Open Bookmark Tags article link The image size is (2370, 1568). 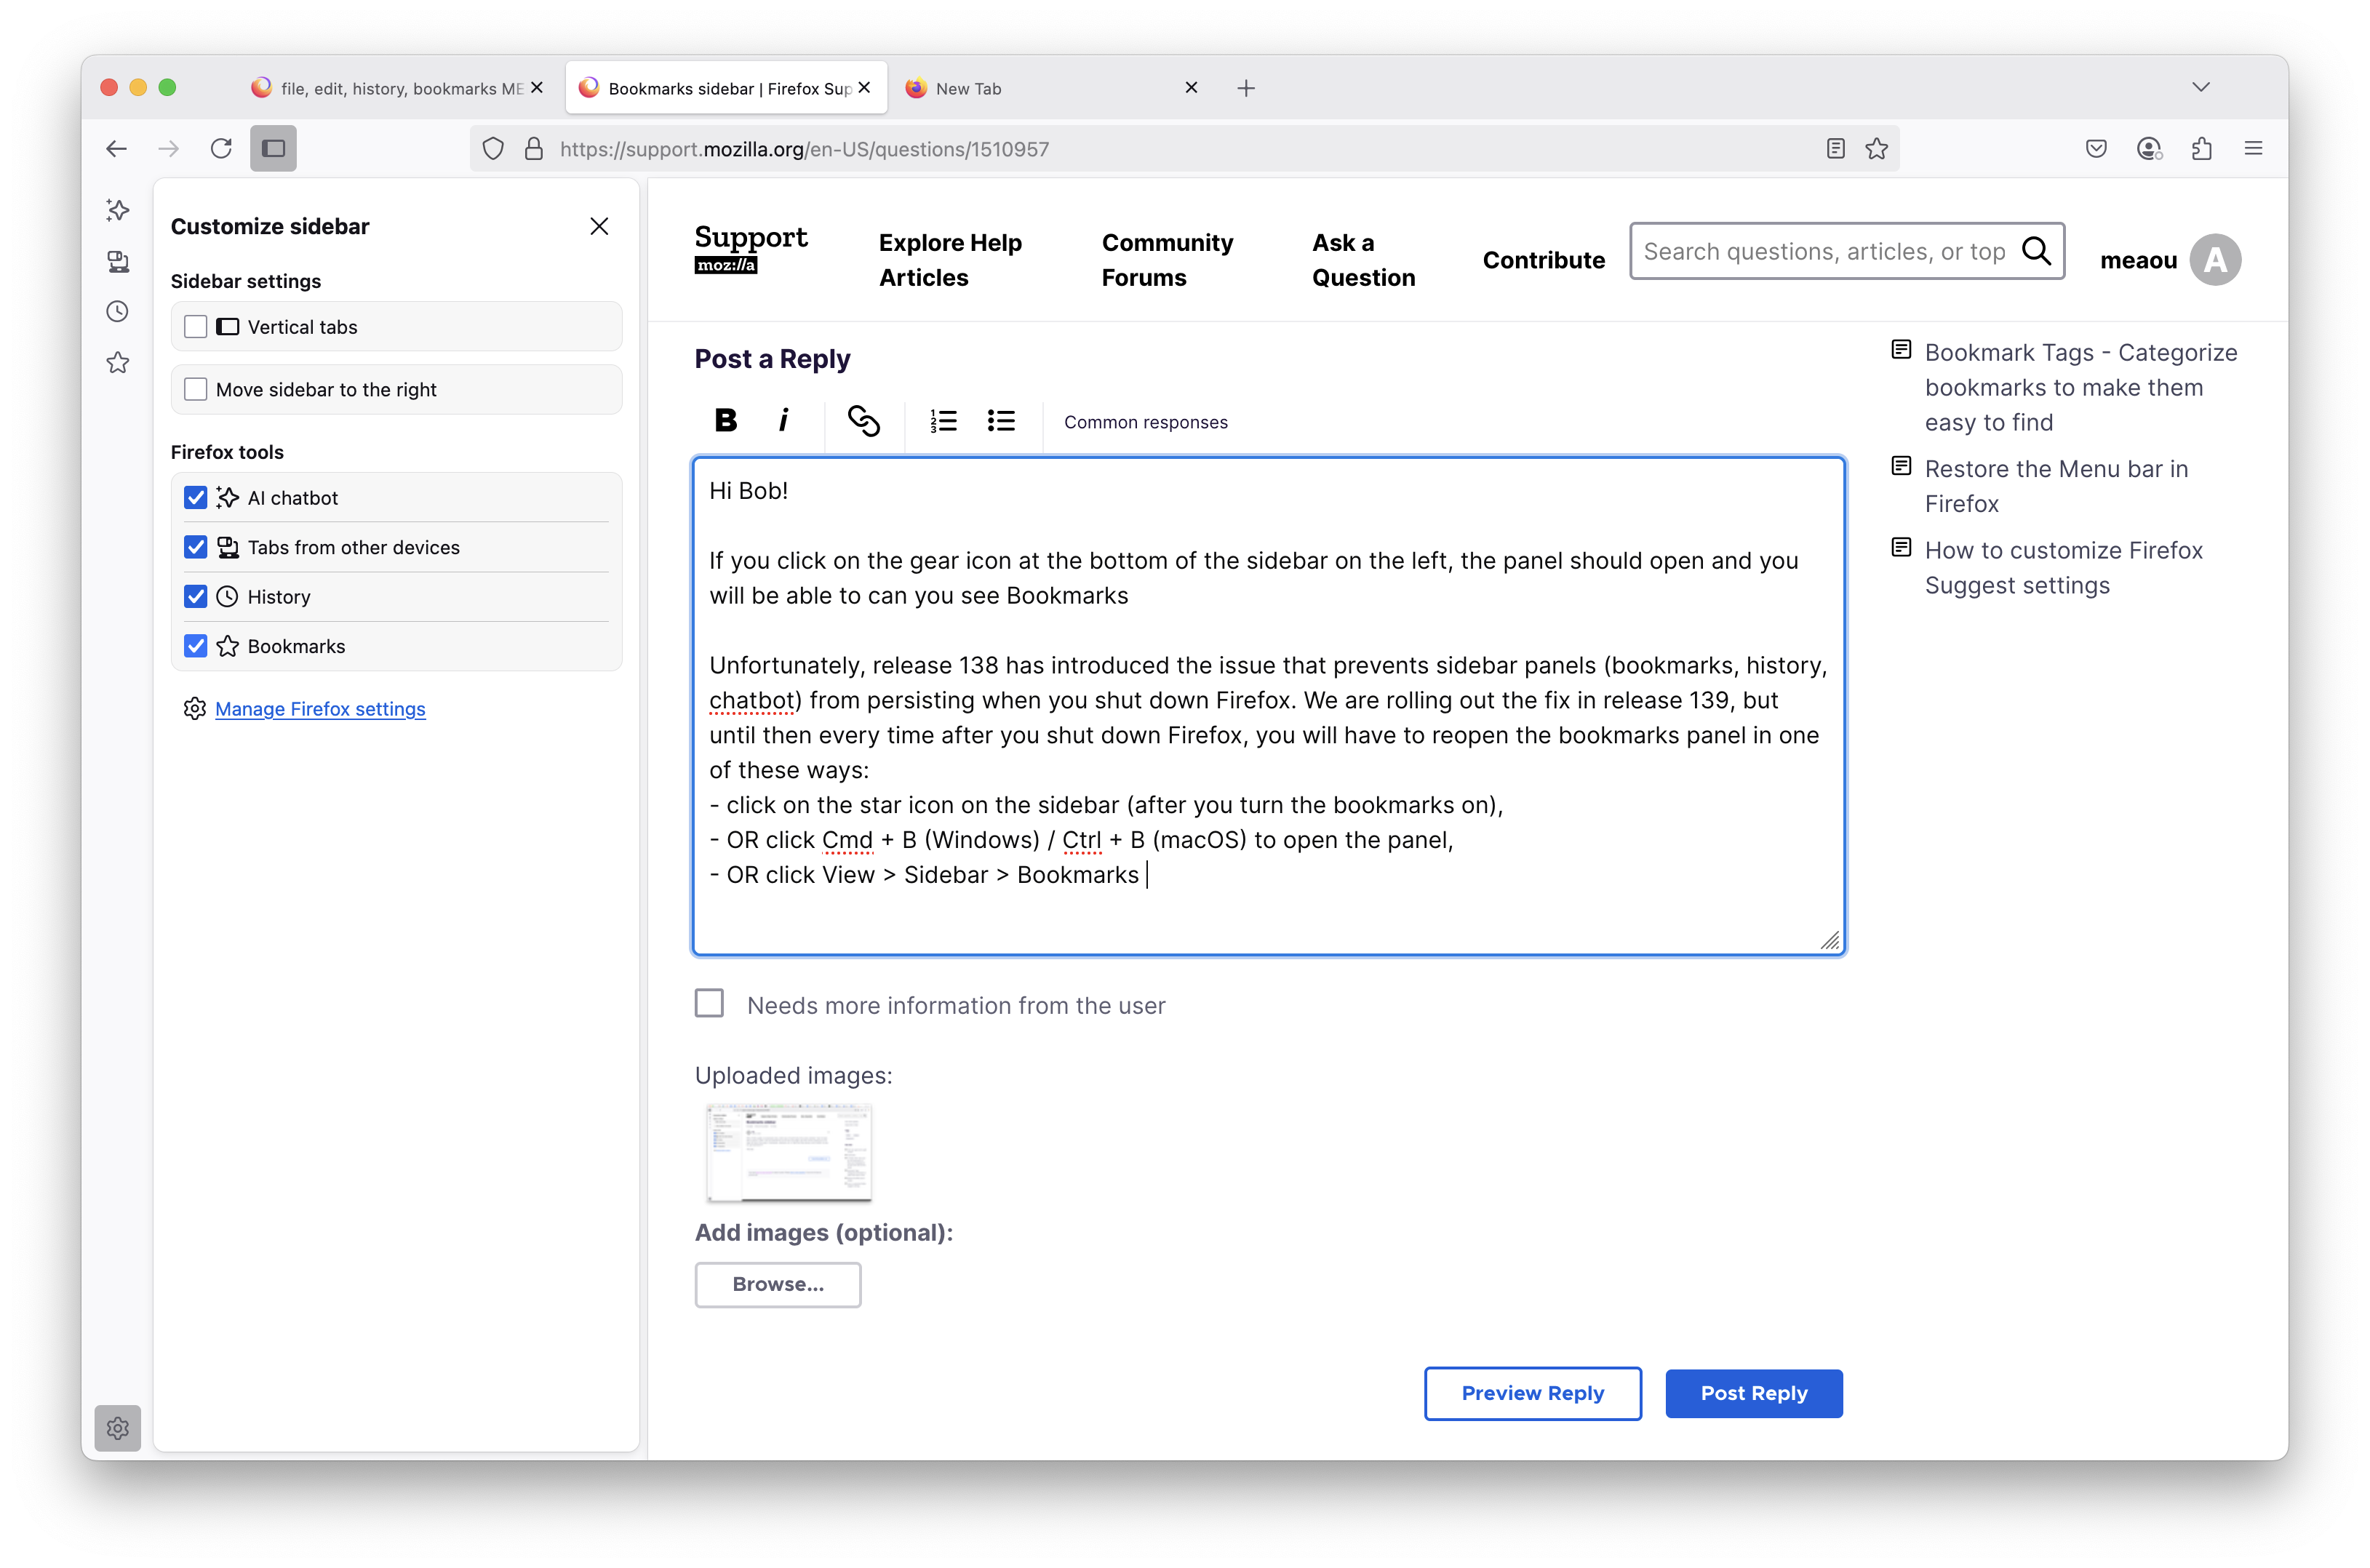pyautogui.click(x=2080, y=387)
